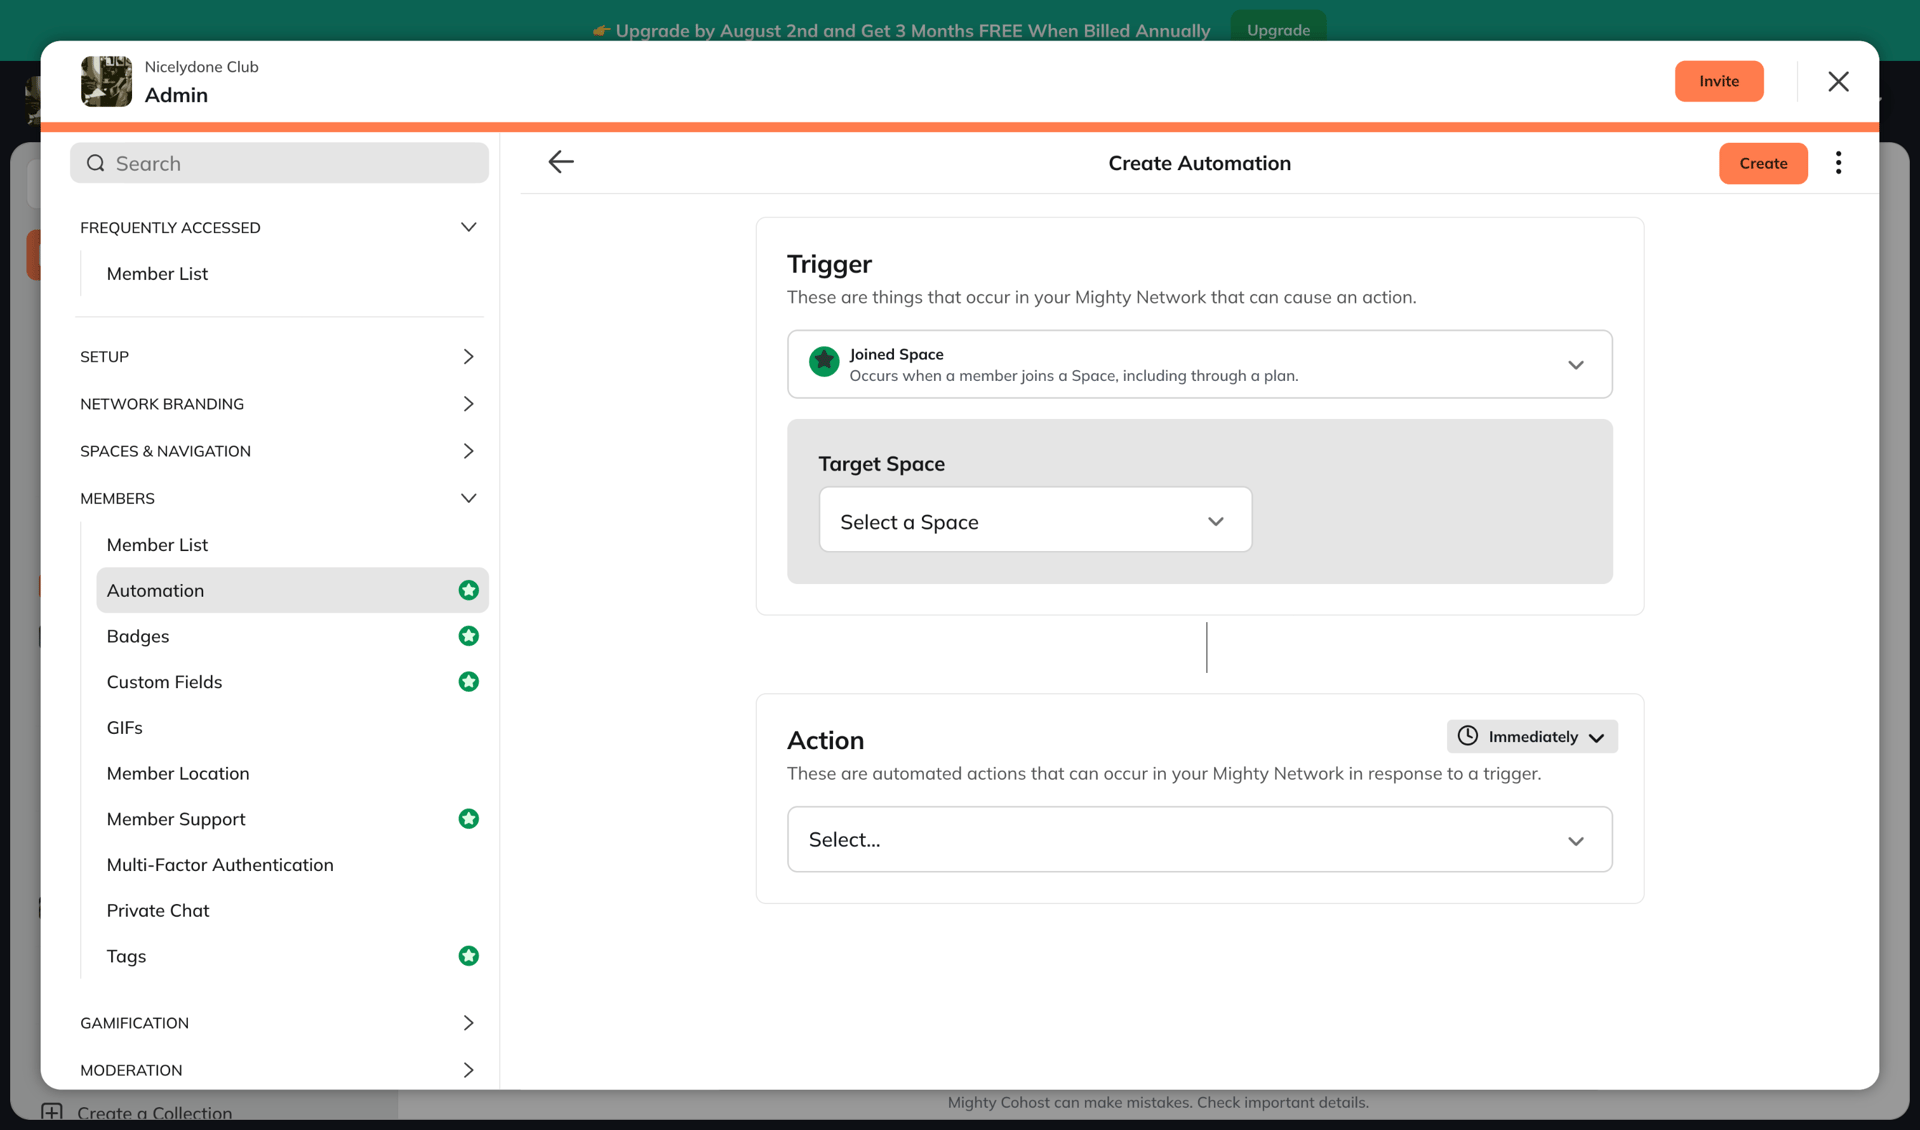The image size is (1920, 1130).
Task: Open the trigger type dropdown chevron
Action: click(x=1576, y=365)
